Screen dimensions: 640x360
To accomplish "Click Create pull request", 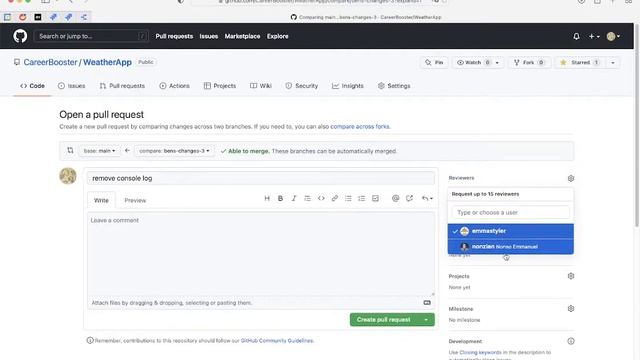I will (x=384, y=320).
